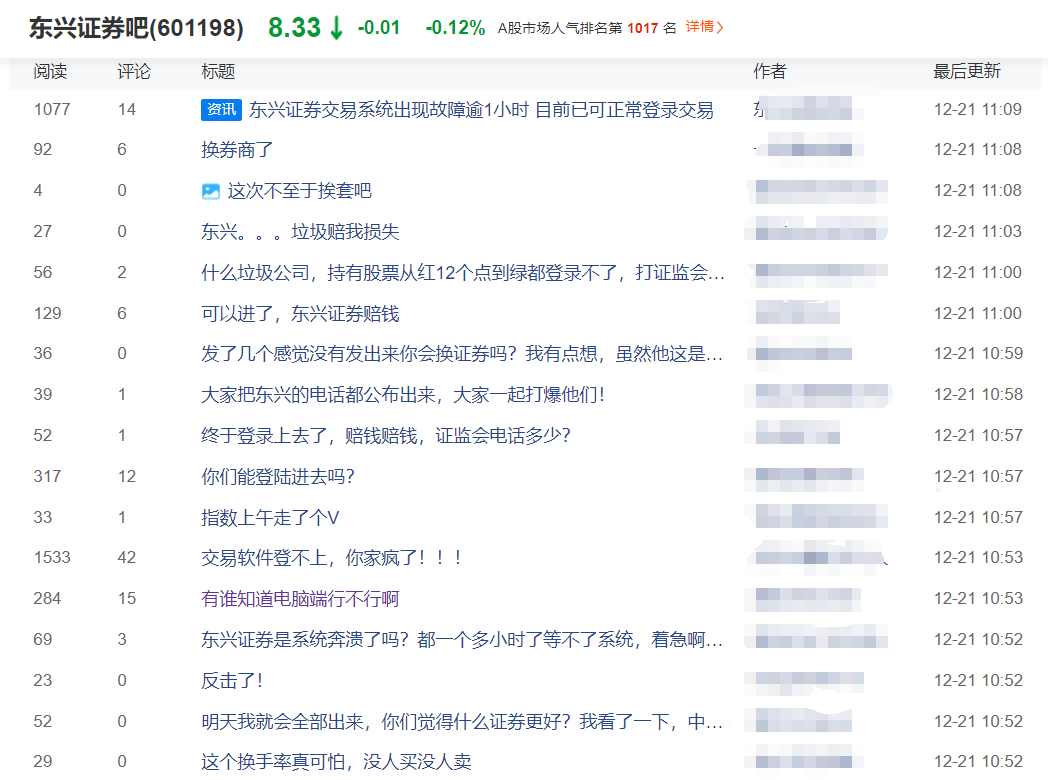Screen dimensions: 1048x780
Task: Open post 终于登录上去了，赔钱赔钱
Action: (386, 436)
